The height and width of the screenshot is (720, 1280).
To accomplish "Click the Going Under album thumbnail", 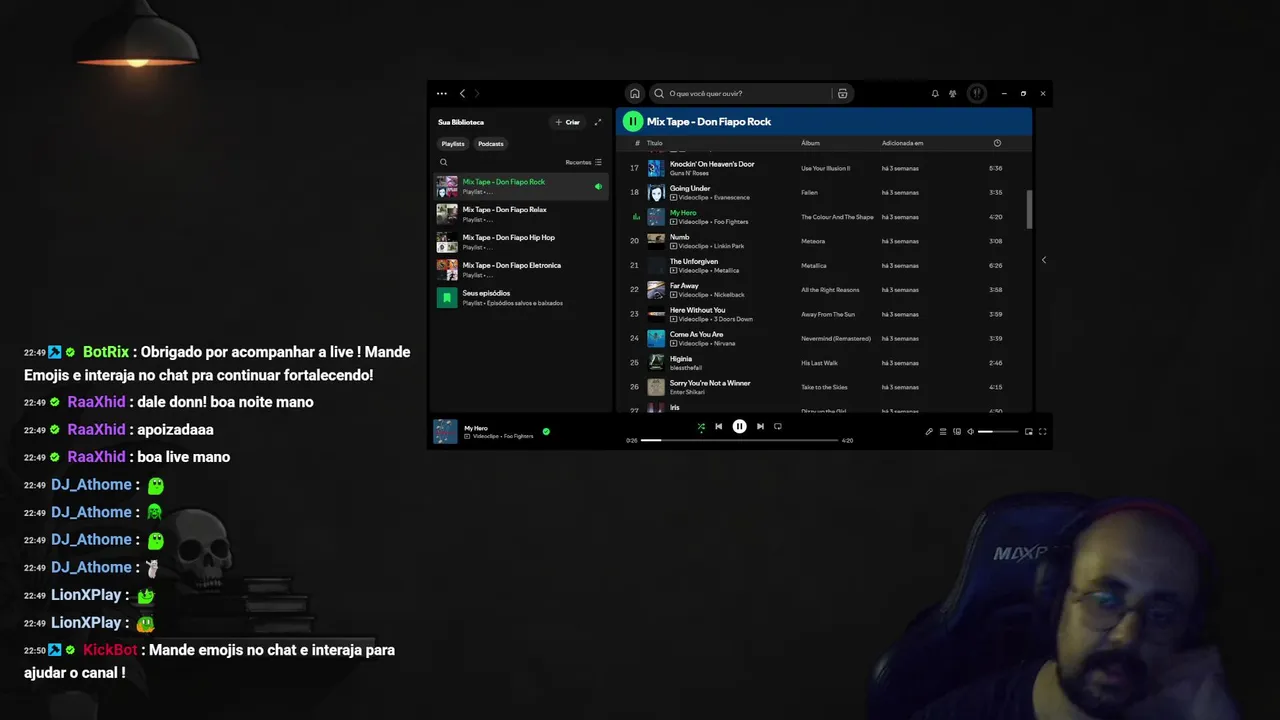I will click(x=656, y=192).
